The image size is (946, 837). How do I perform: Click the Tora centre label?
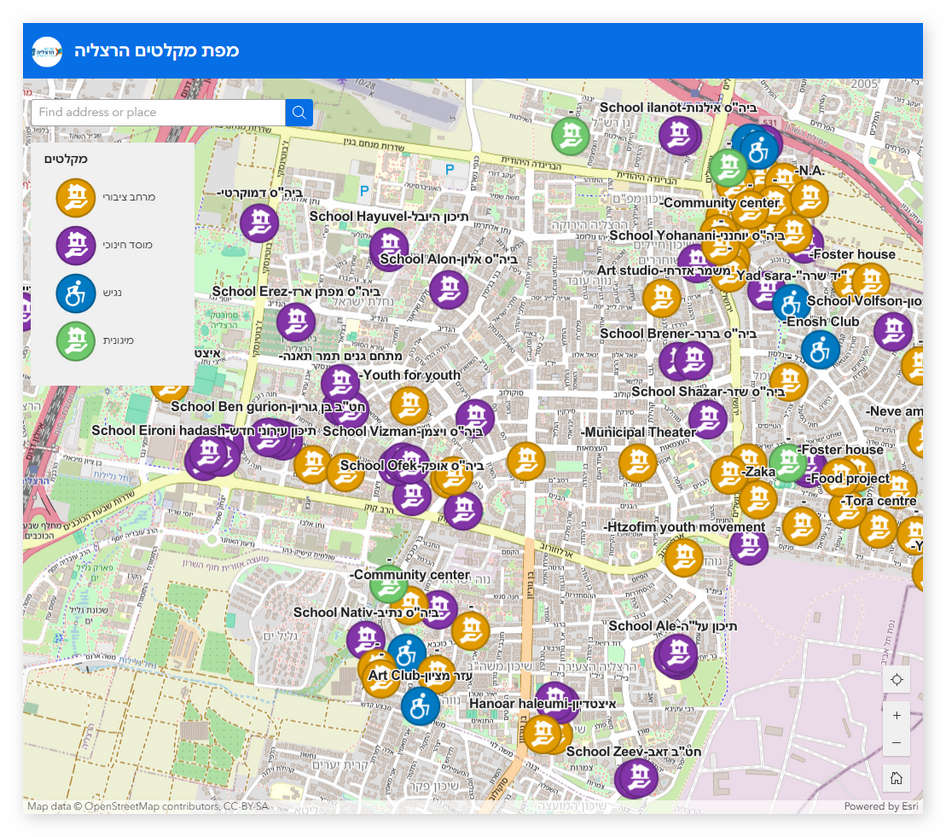[x=878, y=501]
